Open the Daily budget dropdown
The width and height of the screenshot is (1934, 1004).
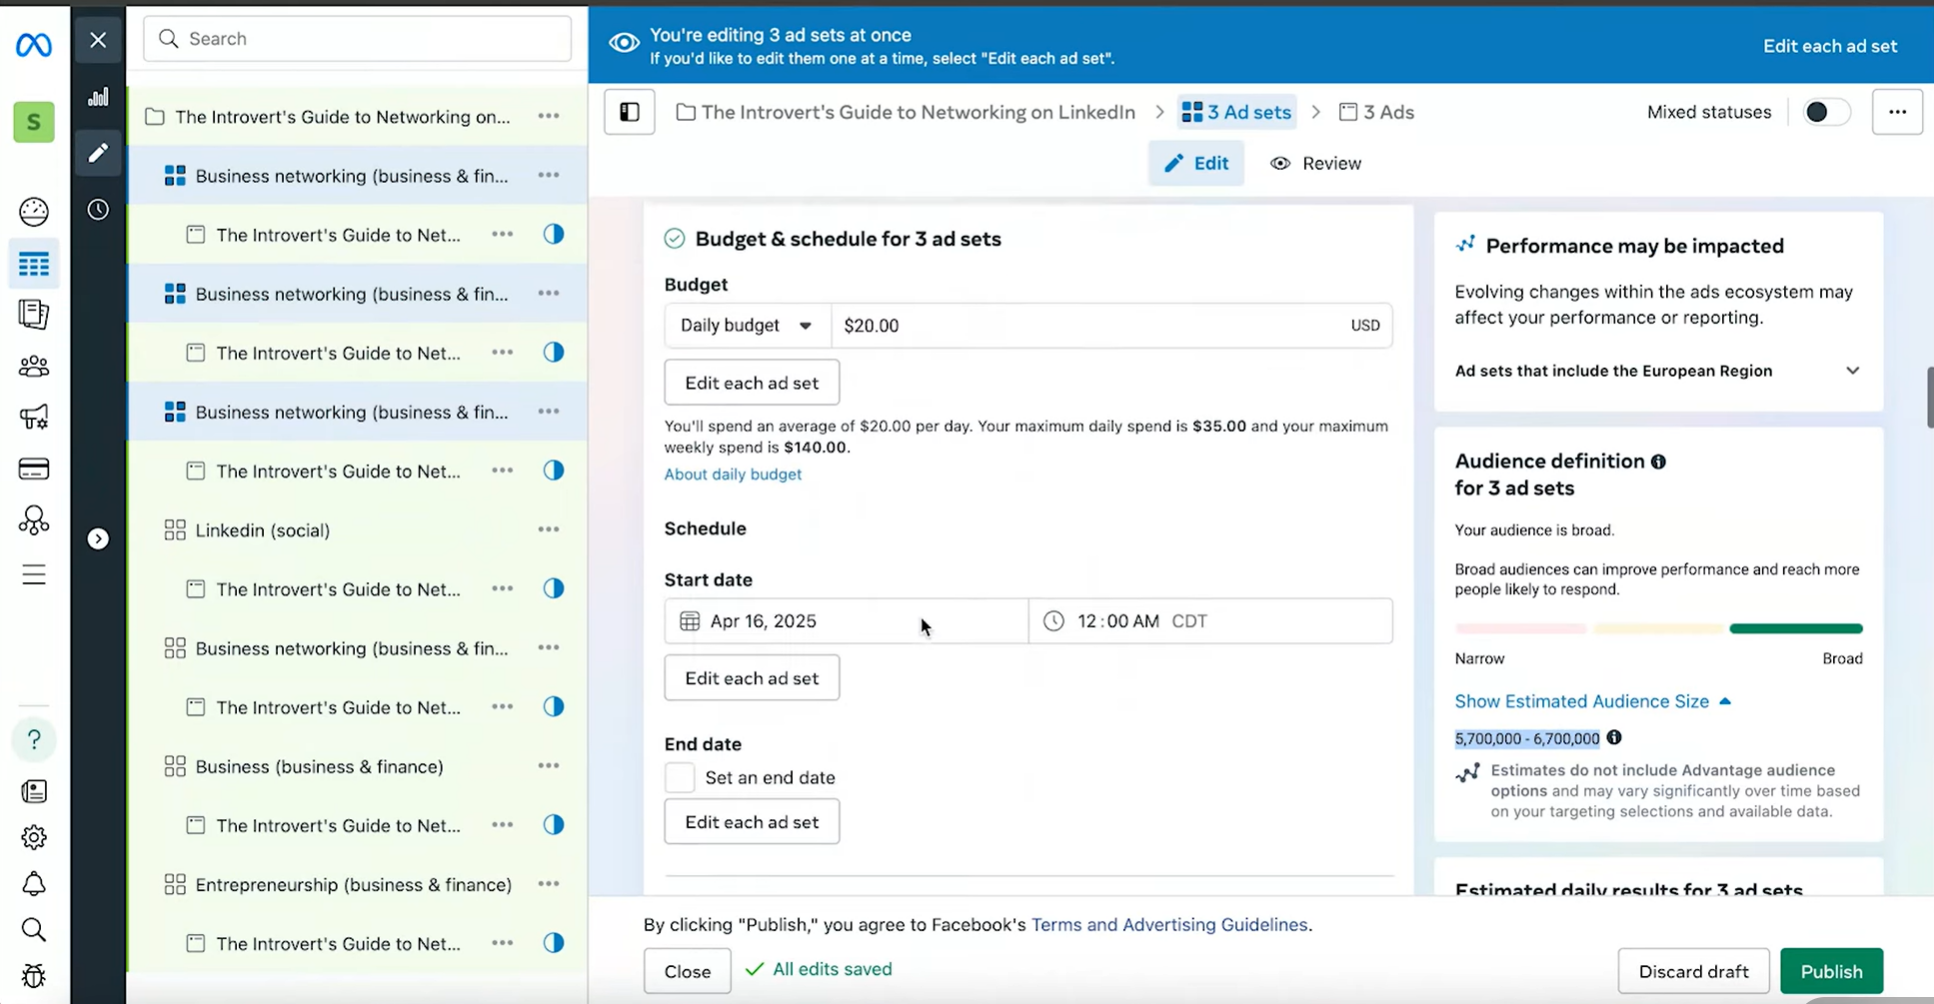(x=746, y=325)
